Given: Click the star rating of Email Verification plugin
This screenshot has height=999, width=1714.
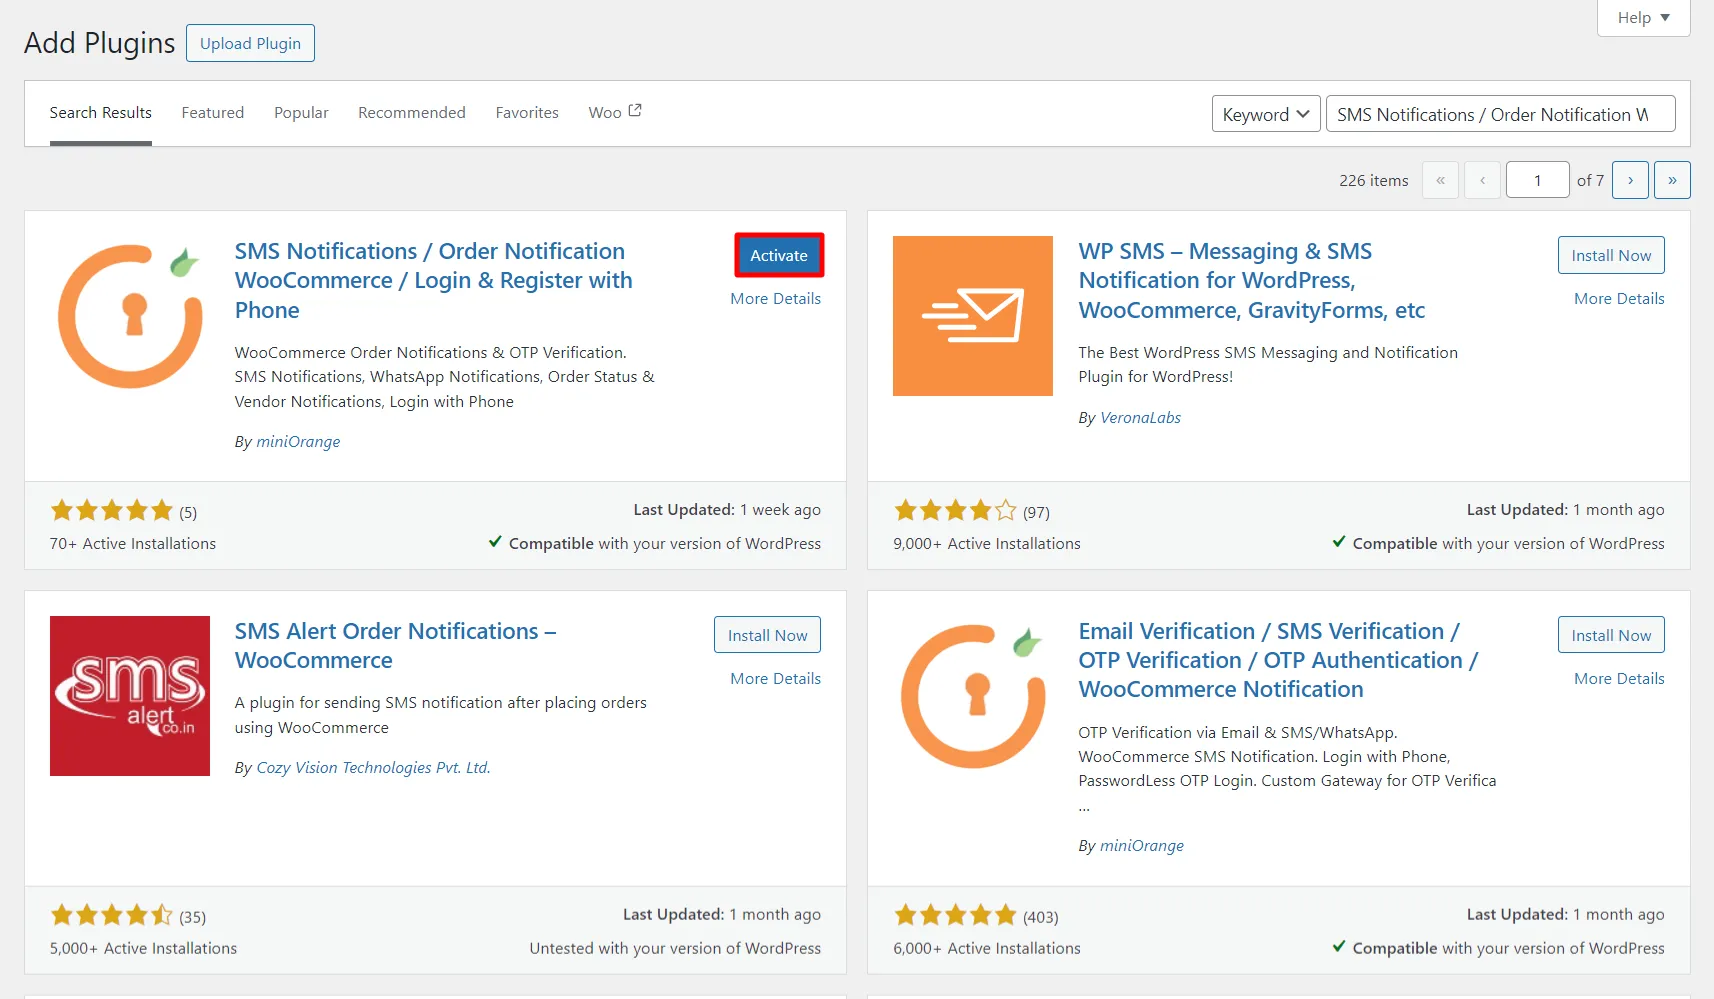Looking at the screenshot, I should pos(955,915).
